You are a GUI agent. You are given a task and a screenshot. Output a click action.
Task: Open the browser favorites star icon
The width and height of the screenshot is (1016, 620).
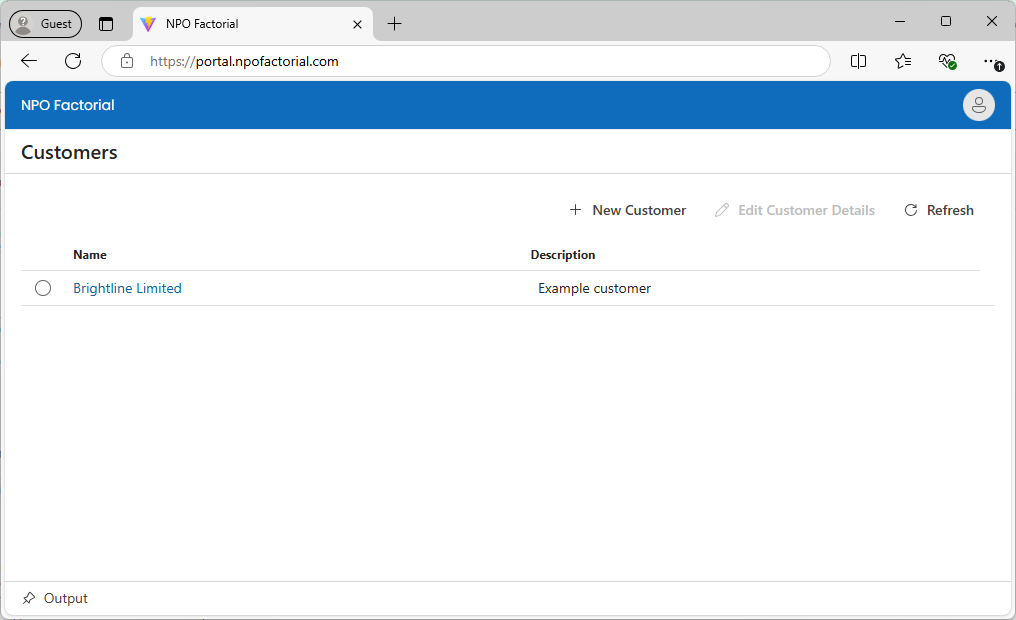click(x=903, y=61)
